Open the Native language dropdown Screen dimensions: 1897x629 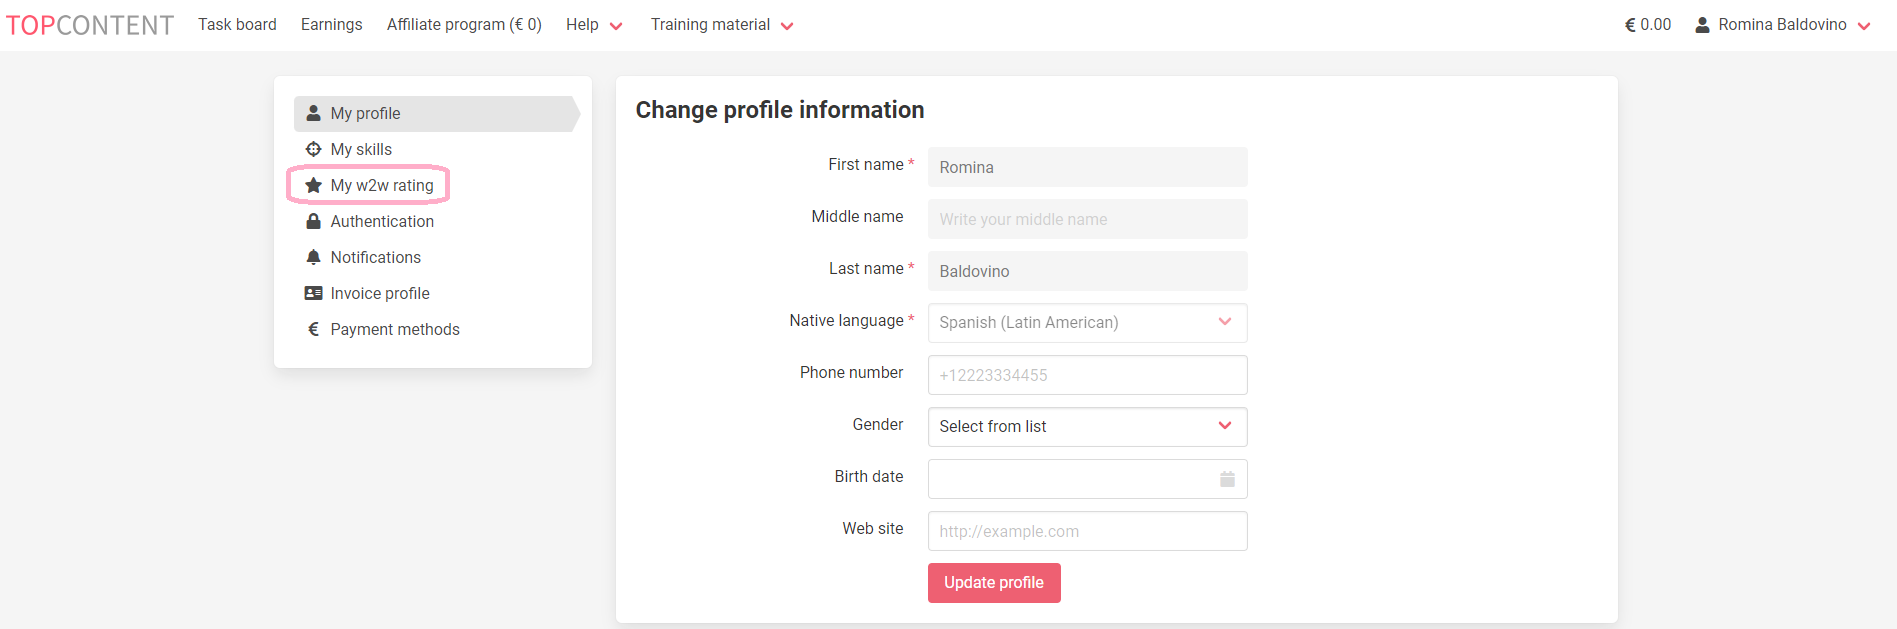point(1224,322)
